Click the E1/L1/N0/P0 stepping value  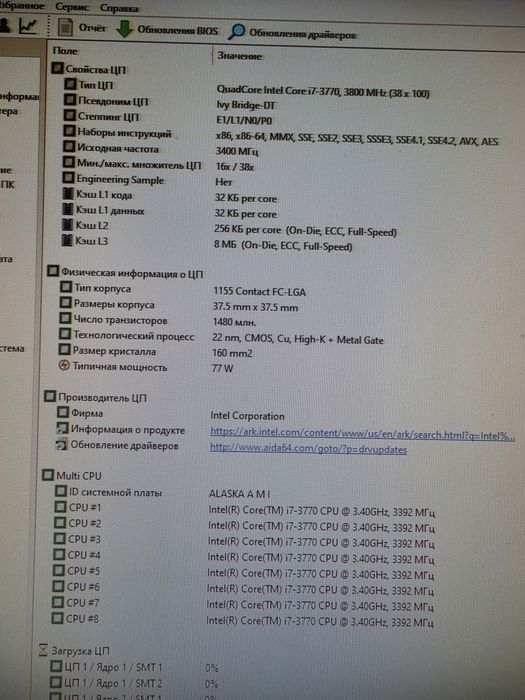[x=244, y=121]
